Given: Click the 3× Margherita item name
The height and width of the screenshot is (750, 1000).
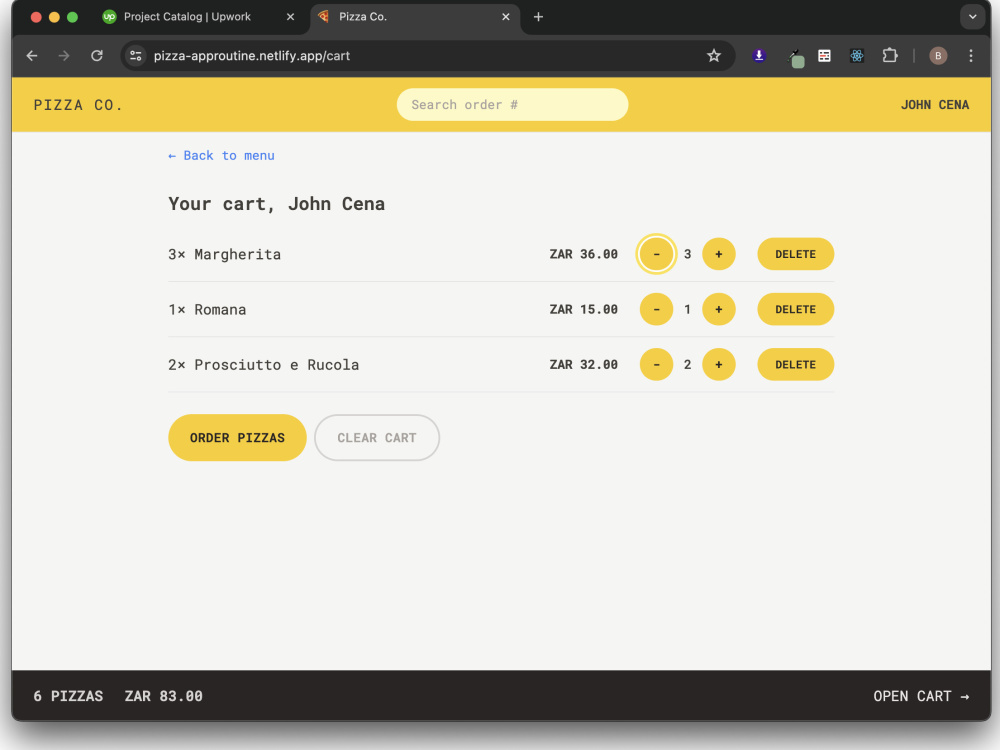Looking at the screenshot, I should click(224, 254).
